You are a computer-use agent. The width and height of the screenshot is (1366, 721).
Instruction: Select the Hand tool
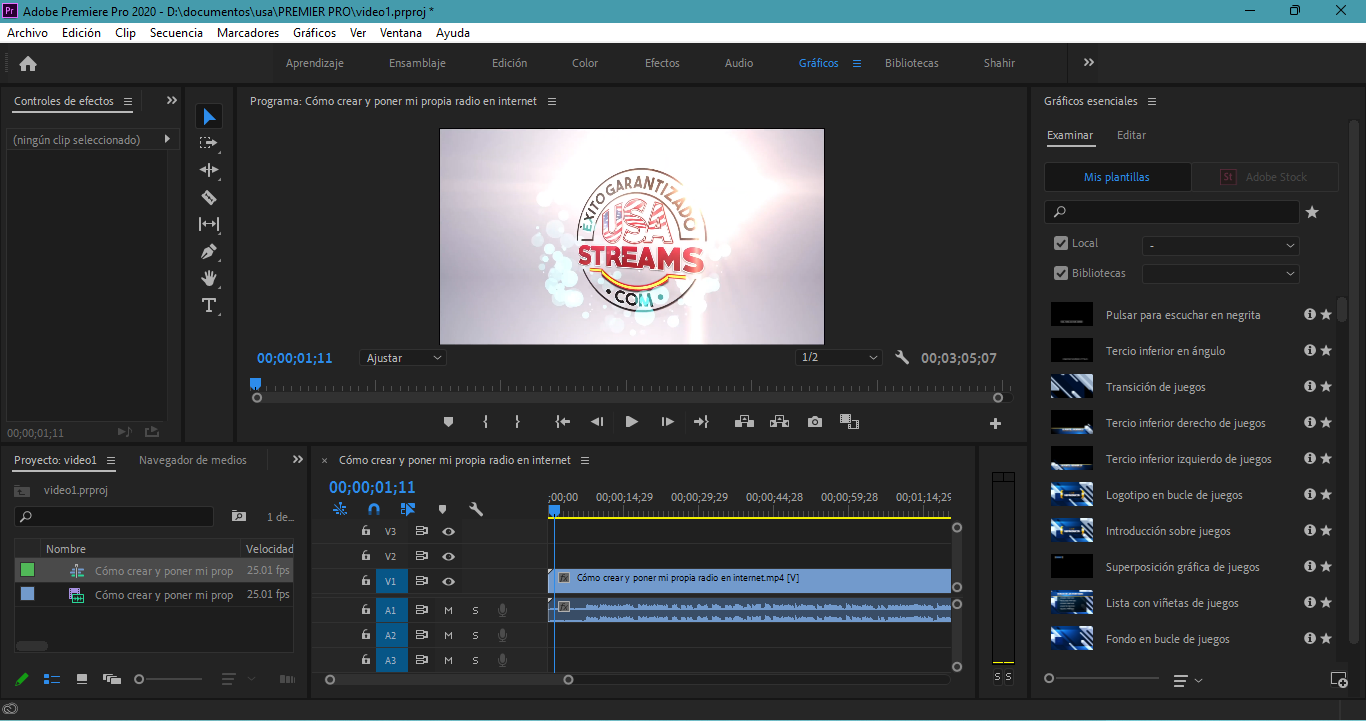coord(208,278)
